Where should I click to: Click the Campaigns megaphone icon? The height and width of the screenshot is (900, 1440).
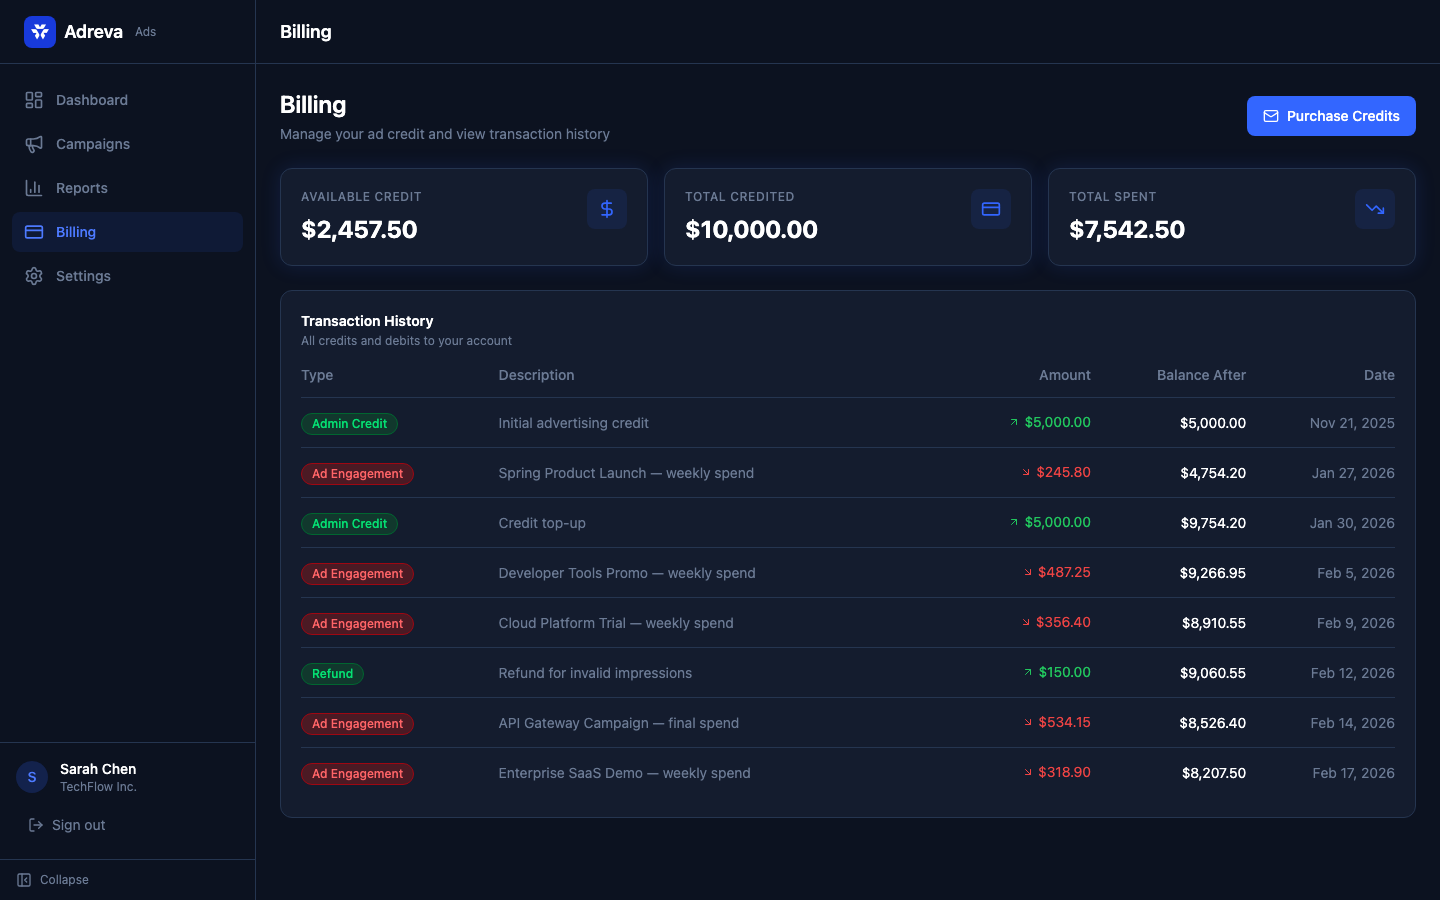(34, 144)
